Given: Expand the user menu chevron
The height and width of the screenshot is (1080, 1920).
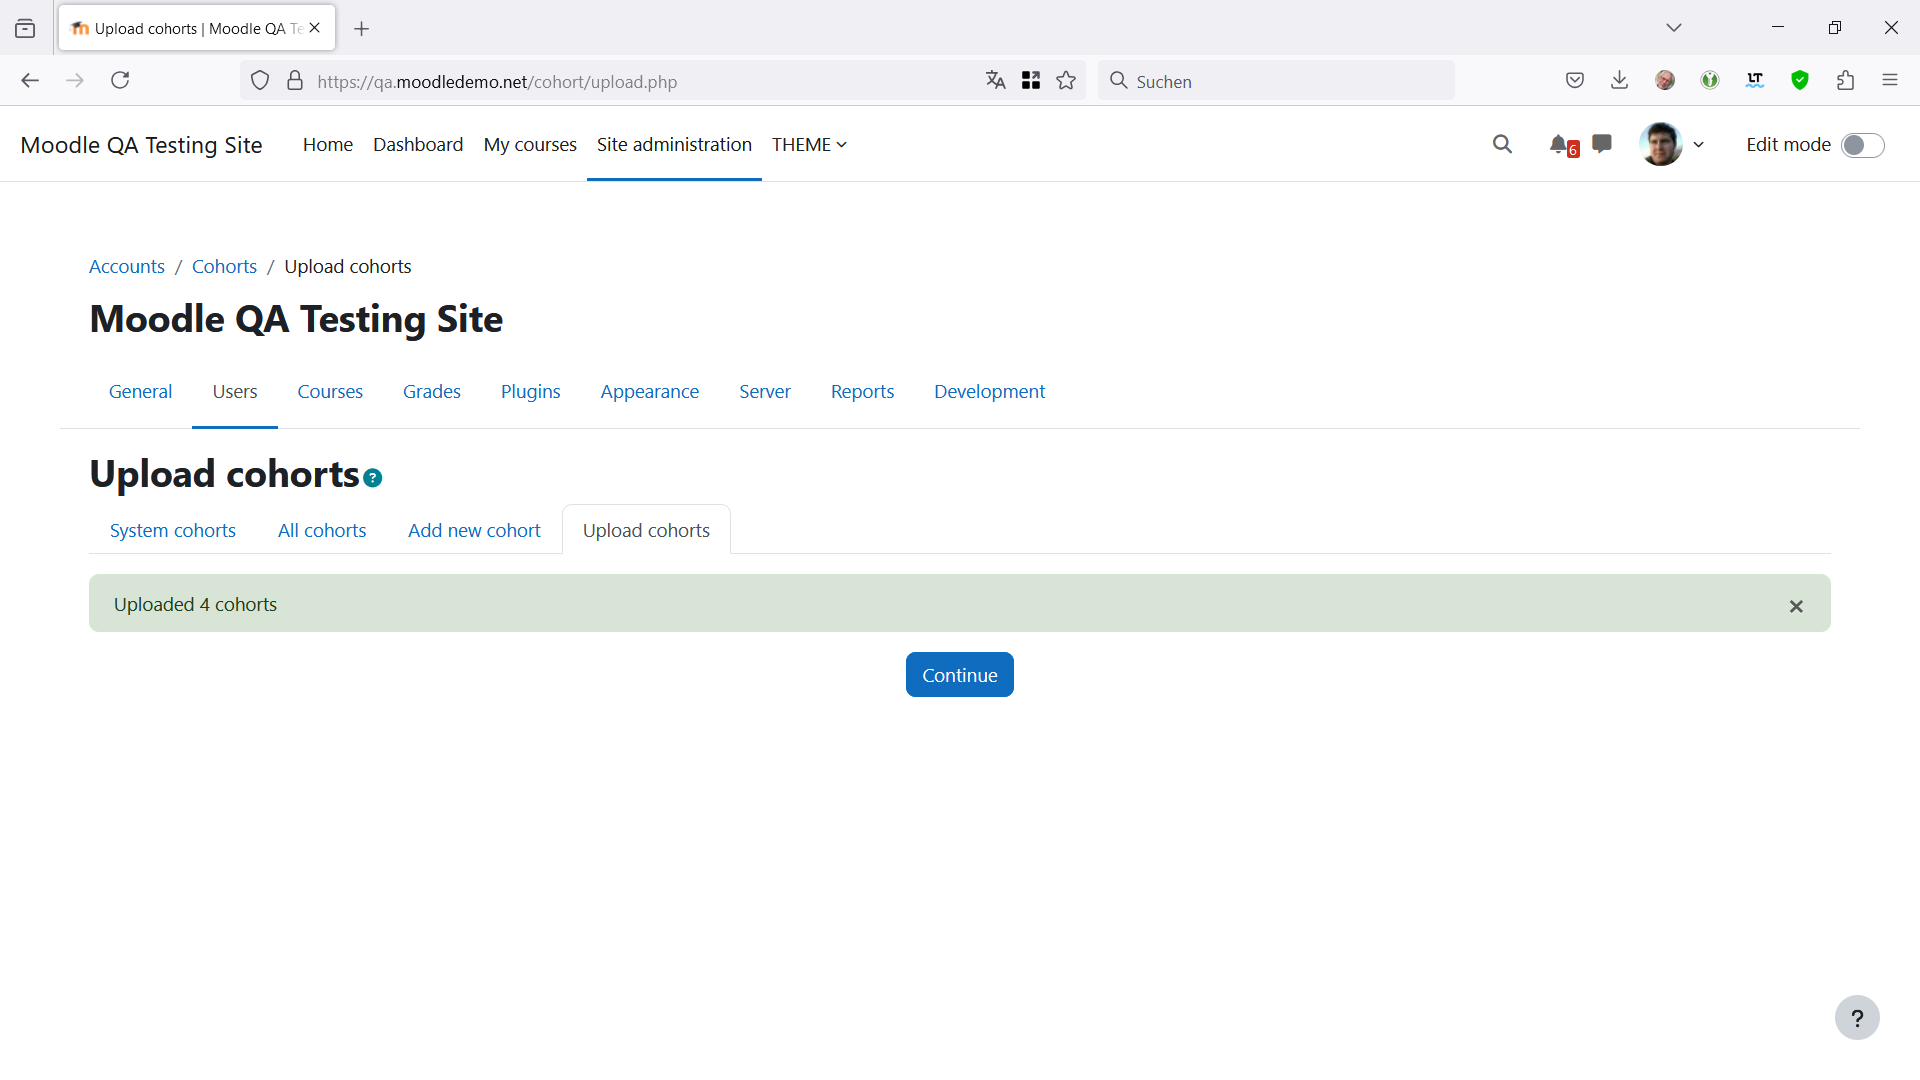Looking at the screenshot, I should tap(1698, 145).
